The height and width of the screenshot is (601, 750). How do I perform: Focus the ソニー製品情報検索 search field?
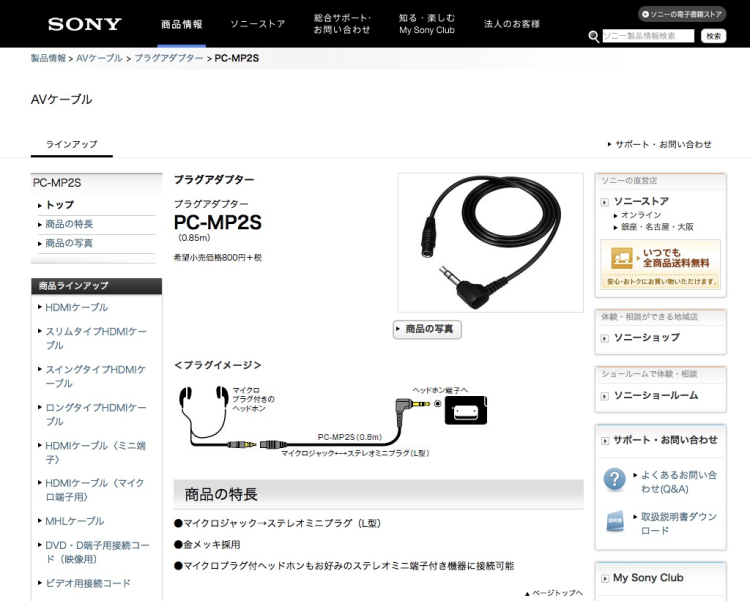coord(648,36)
